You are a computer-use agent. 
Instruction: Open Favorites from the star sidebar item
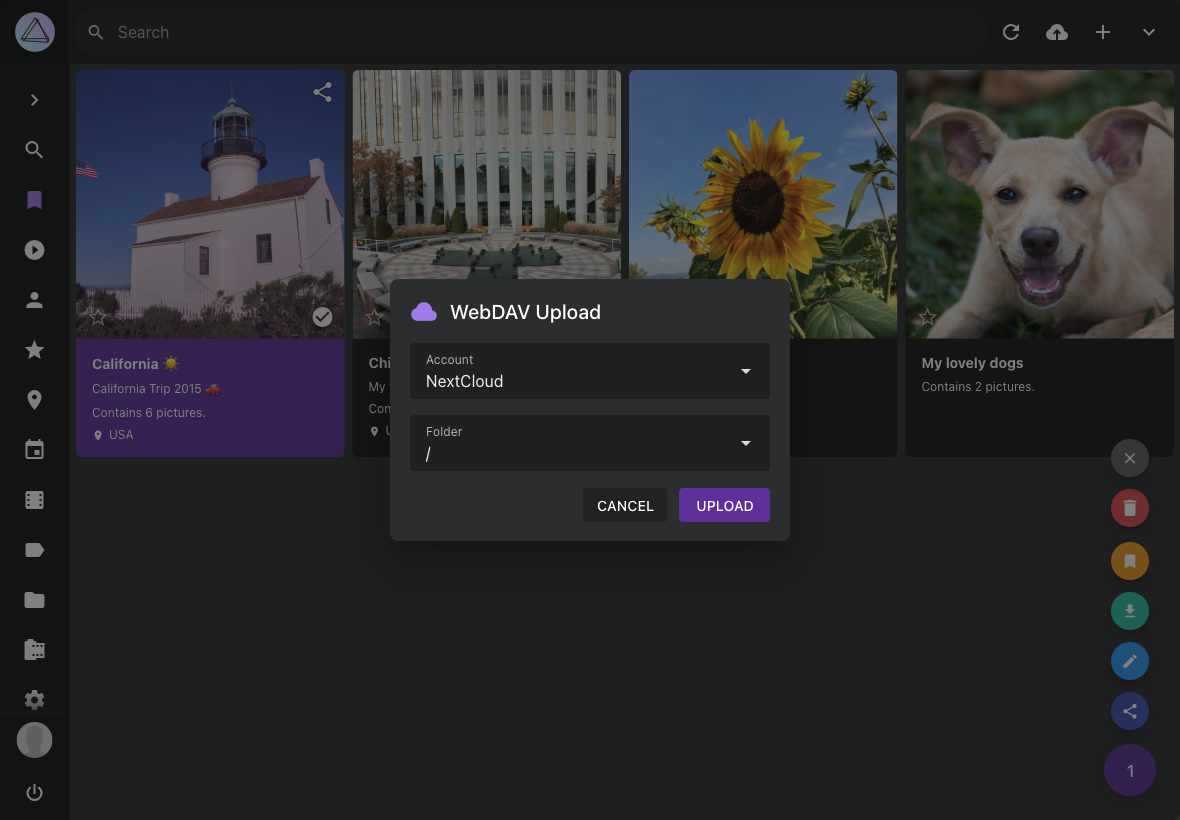34,349
